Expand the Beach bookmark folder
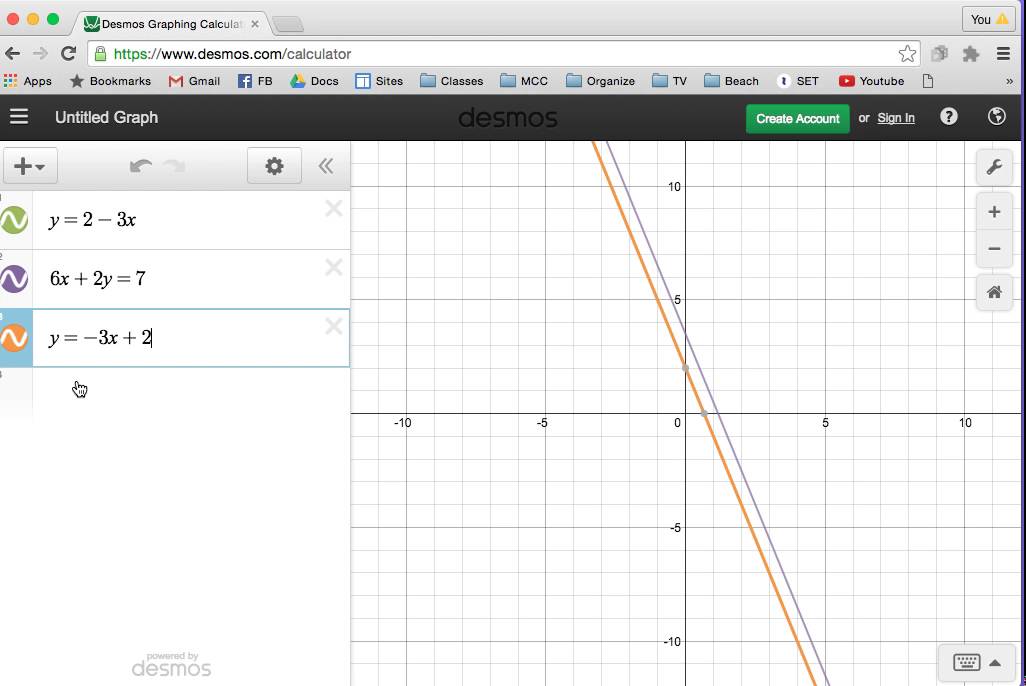Image resolution: width=1026 pixels, height=686 pixels. (x=732, y=81)
